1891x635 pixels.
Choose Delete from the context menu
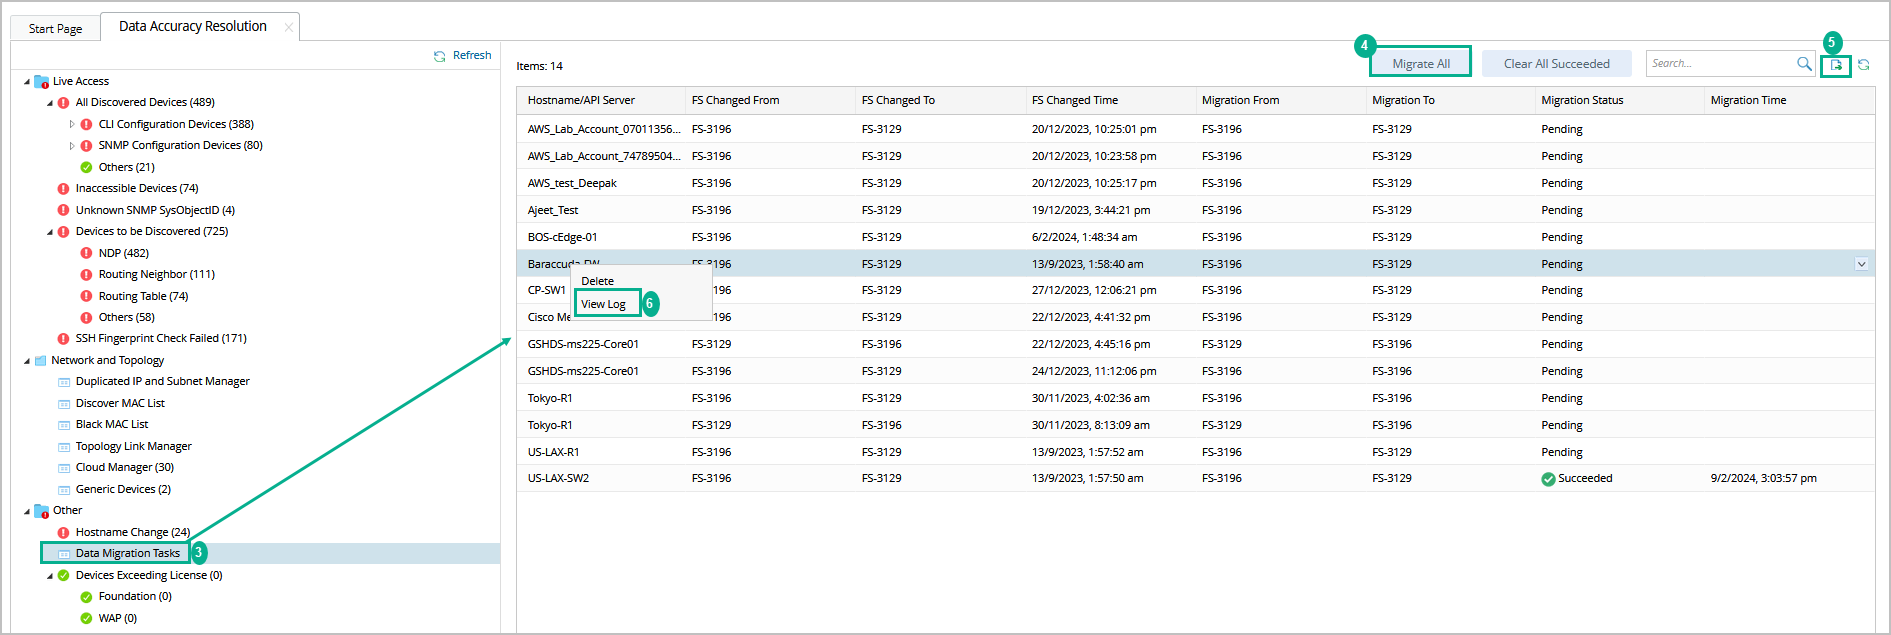(598, 281)
